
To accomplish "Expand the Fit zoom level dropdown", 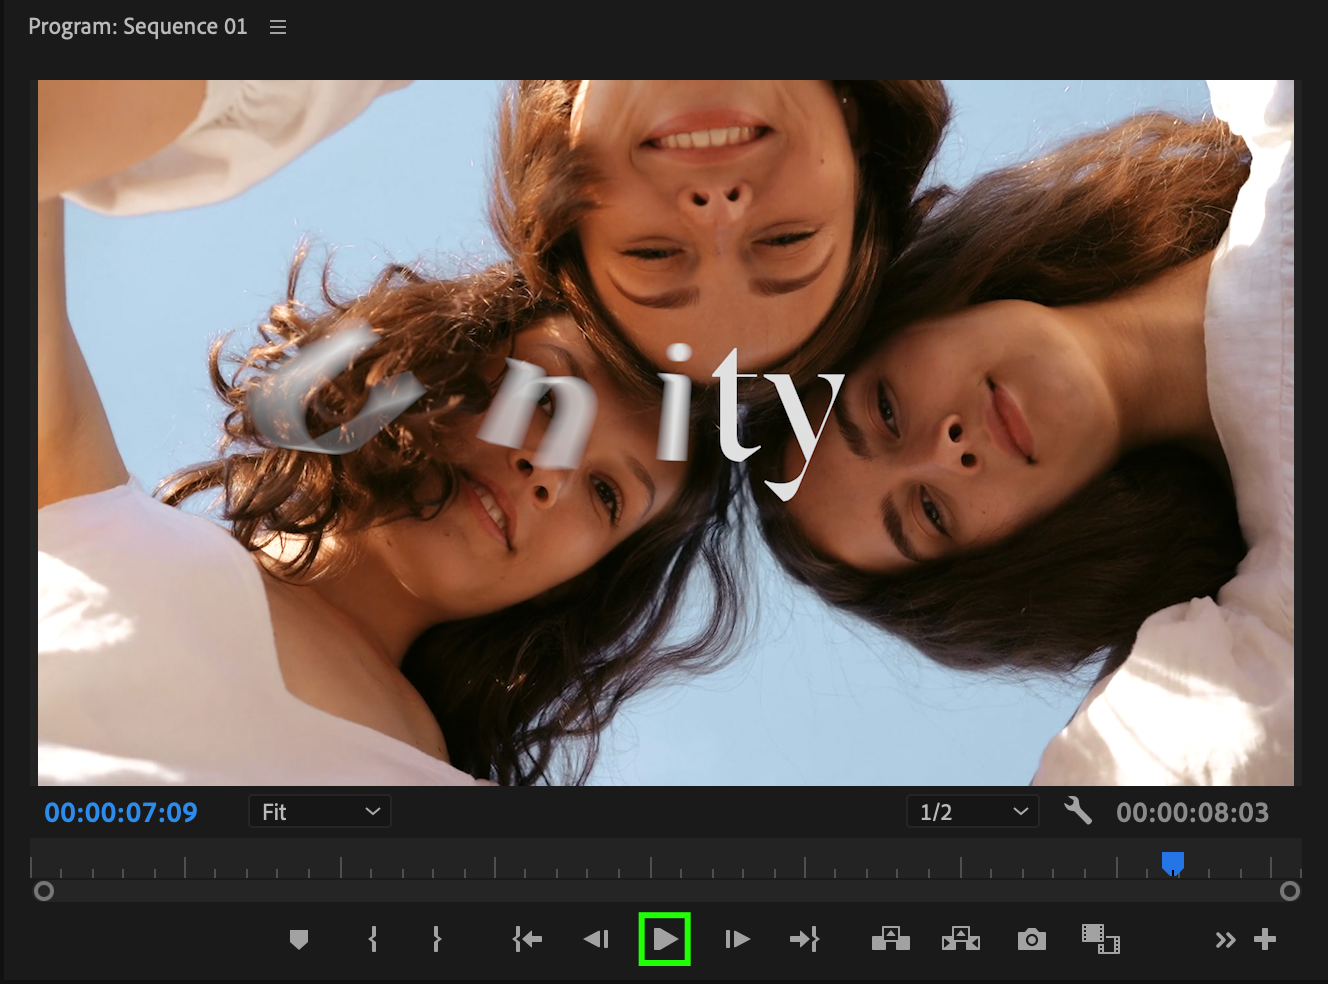I will click(319, 812).
